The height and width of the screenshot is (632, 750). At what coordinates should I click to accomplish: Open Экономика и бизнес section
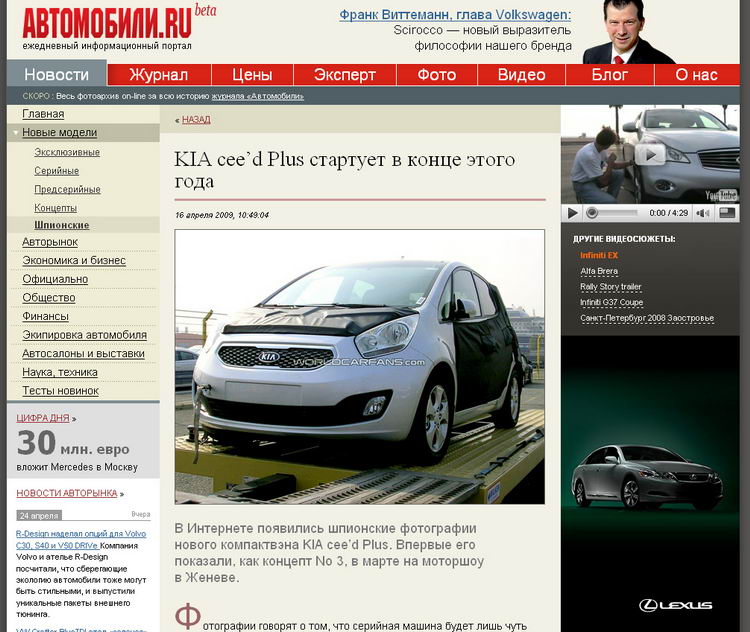(x=74, y=260)
